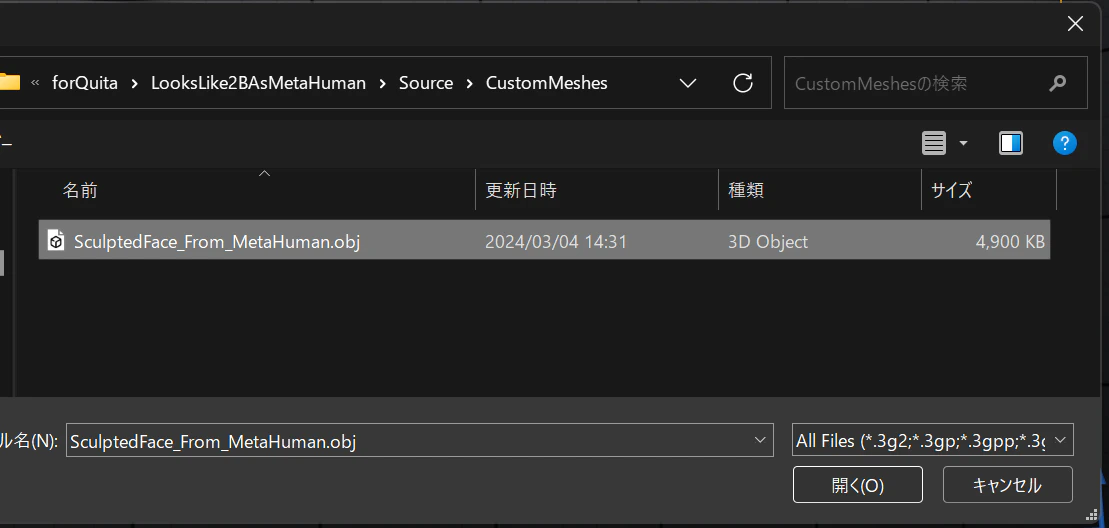Click the yellow folder icon in address bar
The height and width of the screenshot is (528, 1109).
pos(9,83)
